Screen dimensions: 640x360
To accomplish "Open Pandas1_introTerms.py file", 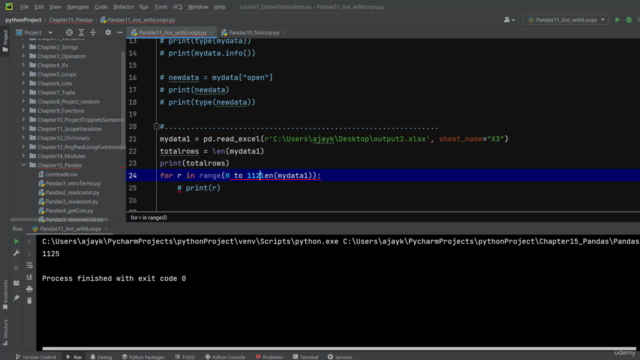I will click(x=73, y=183).
